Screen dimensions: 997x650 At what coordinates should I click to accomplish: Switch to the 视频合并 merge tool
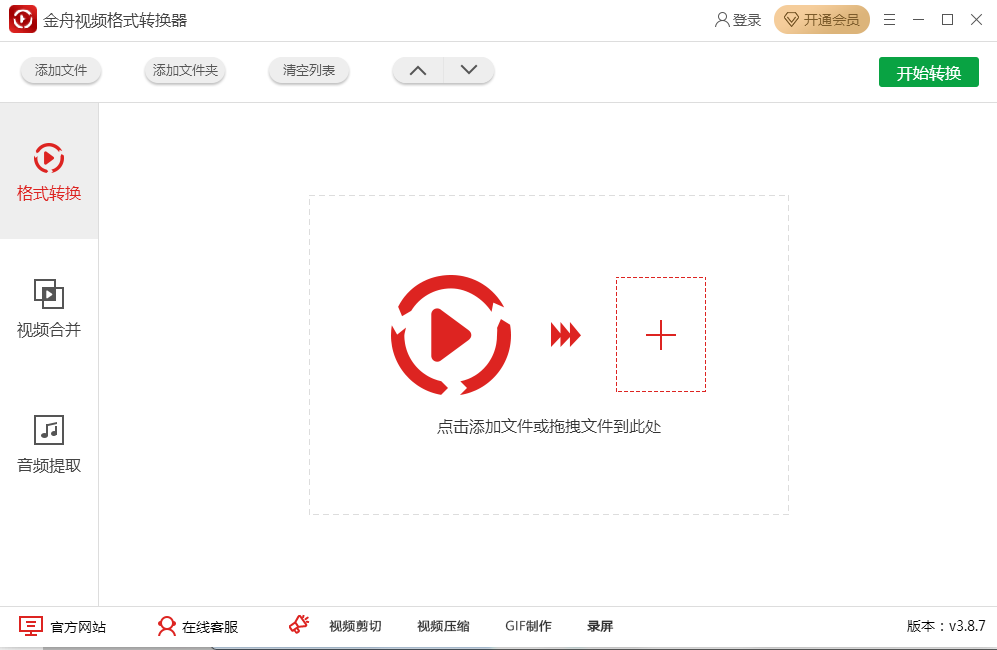[x=49, y=310]
